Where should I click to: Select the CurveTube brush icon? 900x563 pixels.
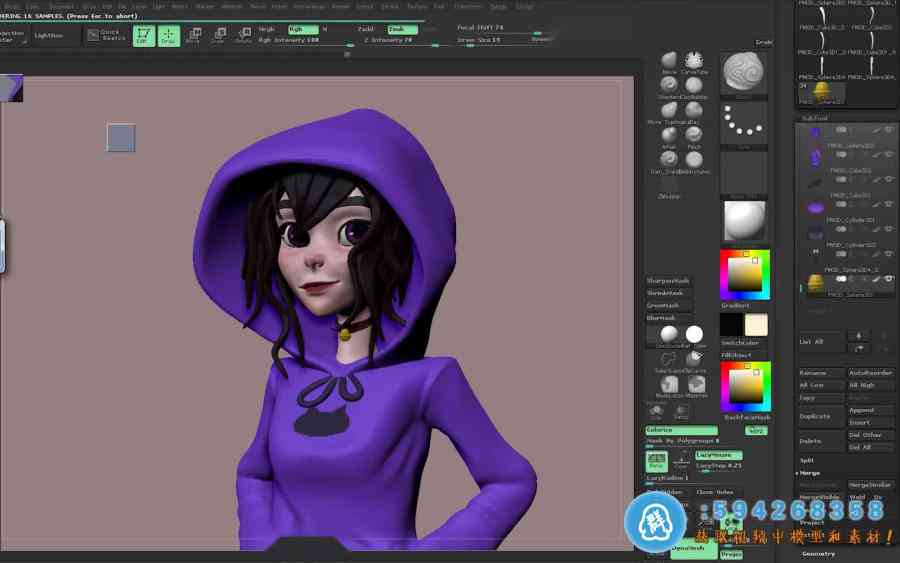(694, 60)
